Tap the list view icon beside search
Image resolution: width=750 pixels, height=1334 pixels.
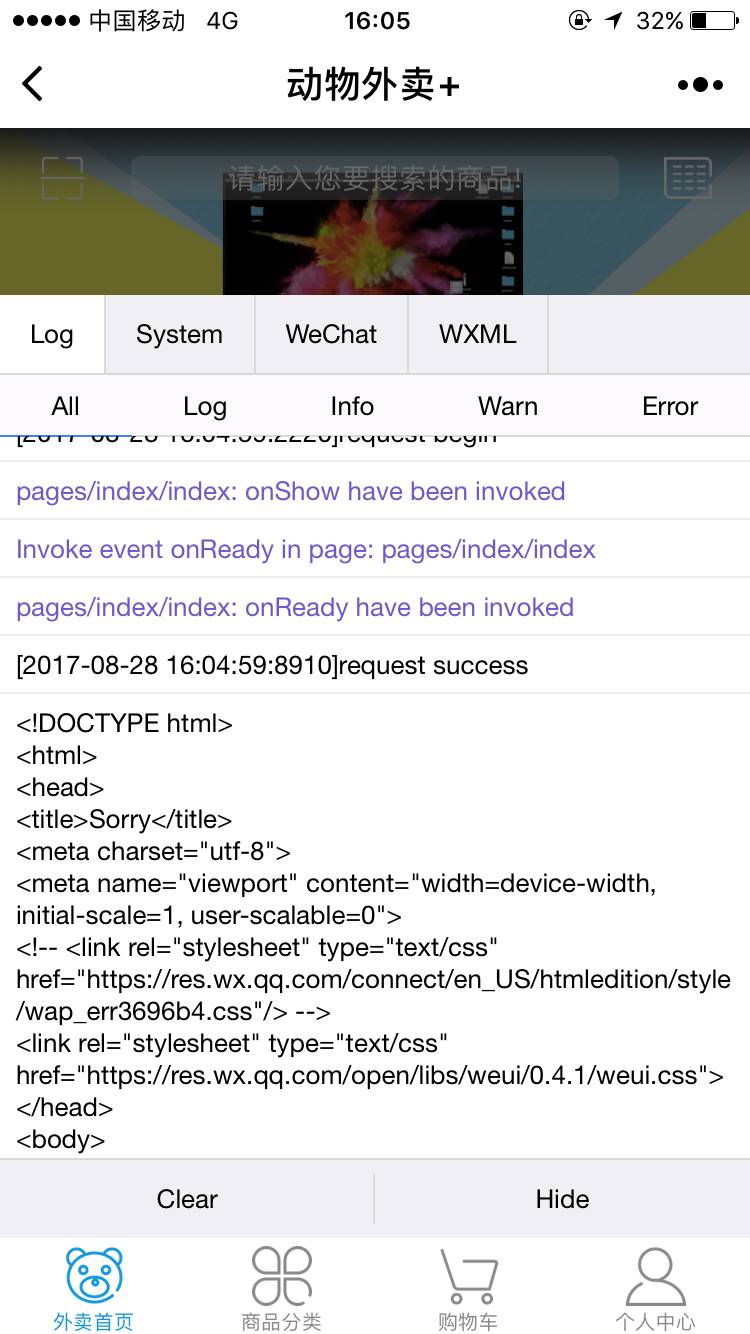click(x=688, y=178)
